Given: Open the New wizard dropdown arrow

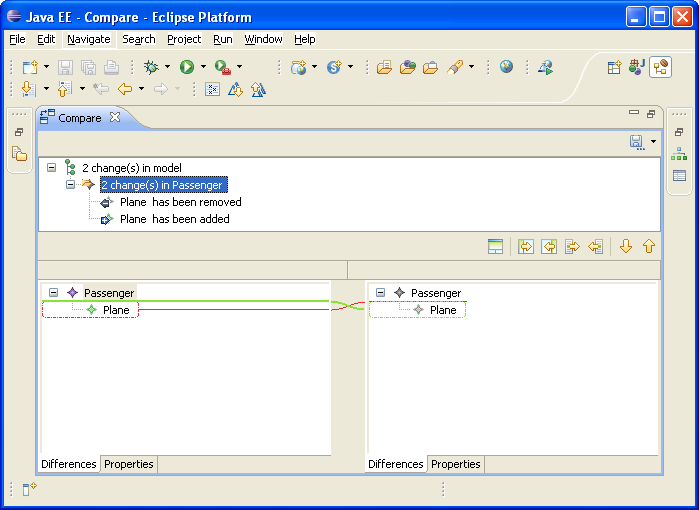Looking at the screenshot, I should pyautogui.click(x=46, y=67).
